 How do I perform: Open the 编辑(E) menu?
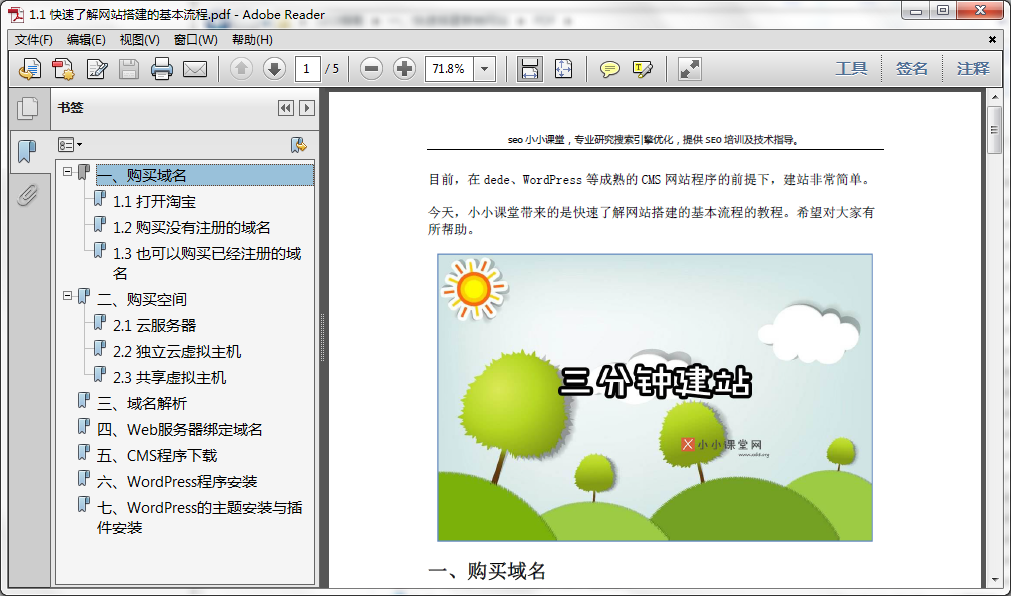(x=86, y=40)
